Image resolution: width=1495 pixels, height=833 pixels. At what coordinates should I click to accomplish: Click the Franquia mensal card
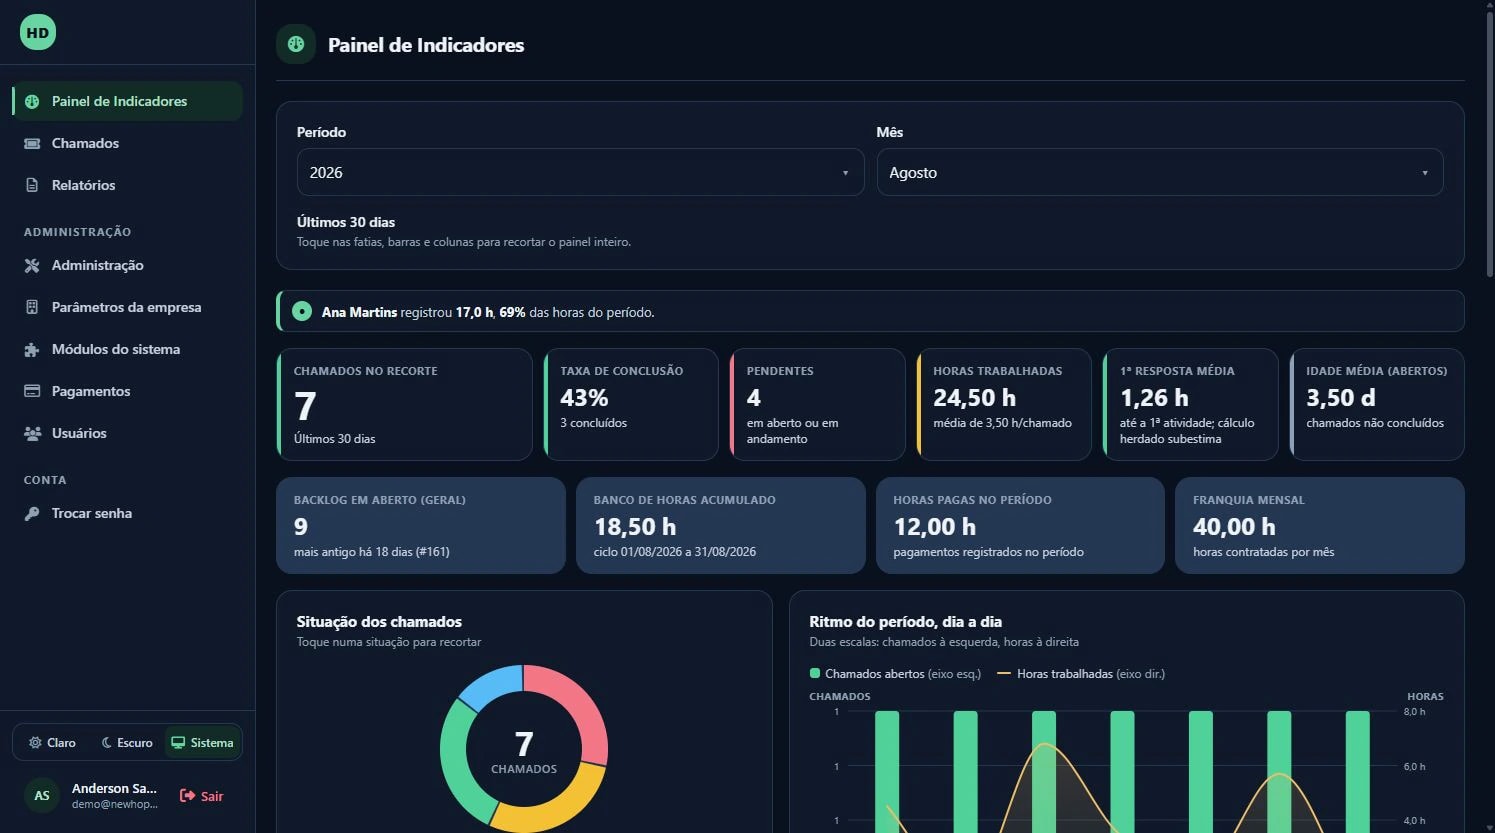(x=1320, y=525)
